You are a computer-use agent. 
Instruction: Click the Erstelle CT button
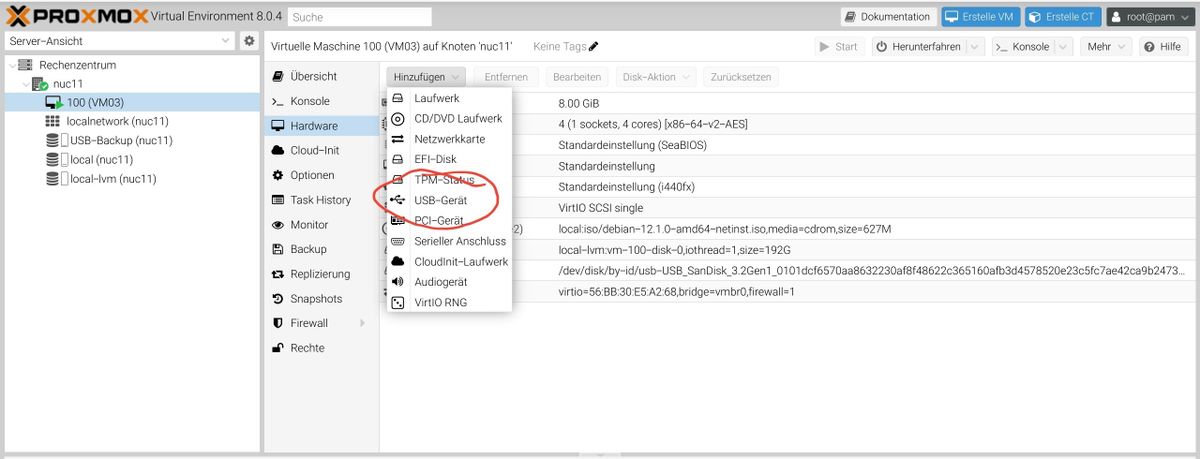pos(1062,17)
